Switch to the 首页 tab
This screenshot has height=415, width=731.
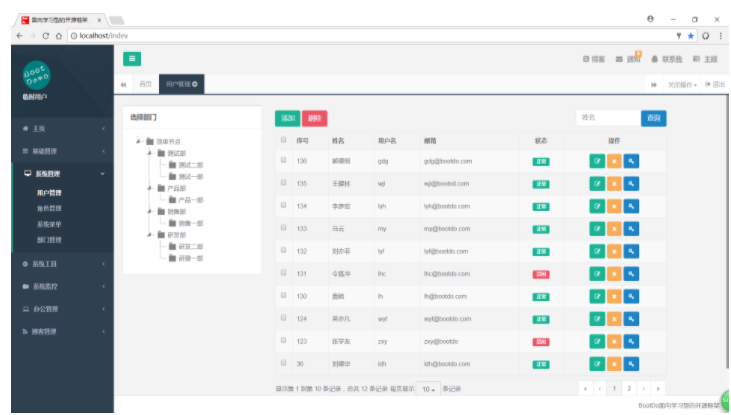145,84
